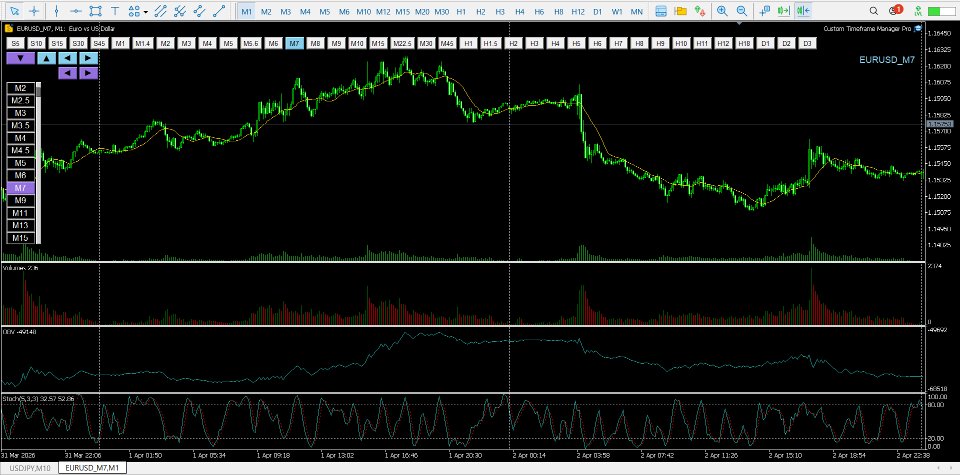960x475 pixels.
Task: Toggle chart shift icon
Action: click(784, 11)
